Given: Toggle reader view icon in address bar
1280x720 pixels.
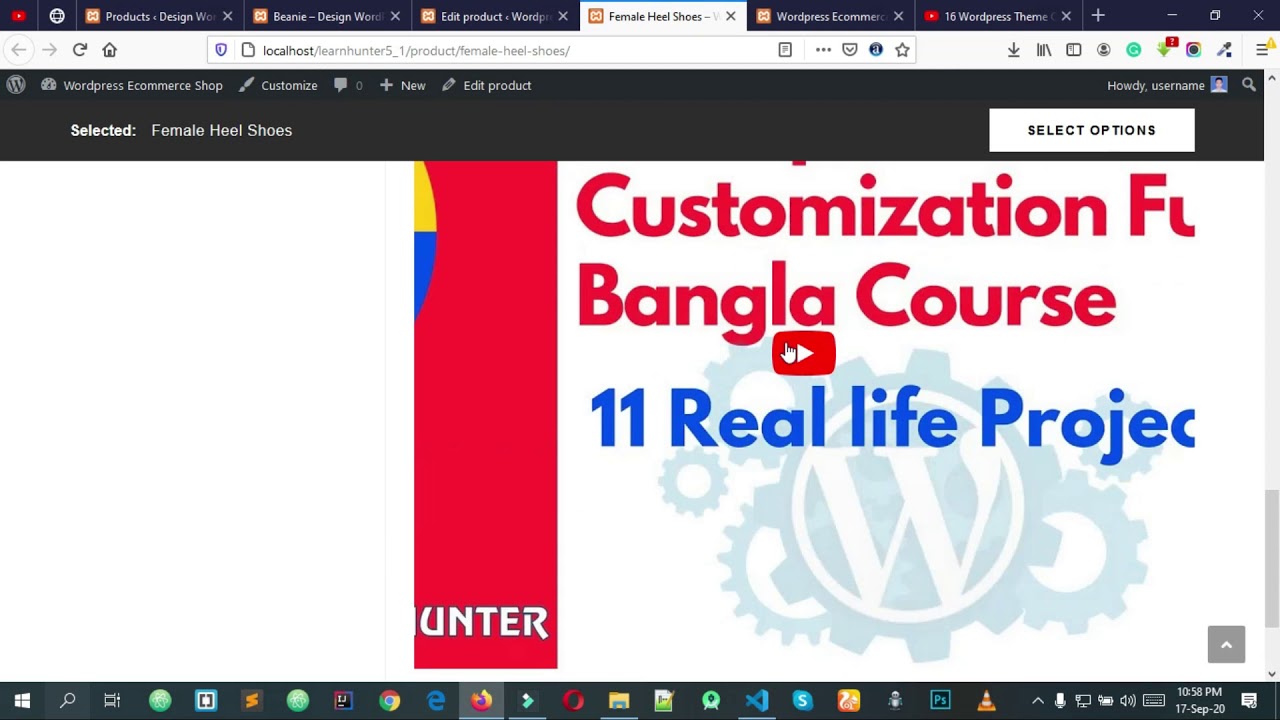Looking at the screenshot, I should pyautogui.click(x=785, y=50).
